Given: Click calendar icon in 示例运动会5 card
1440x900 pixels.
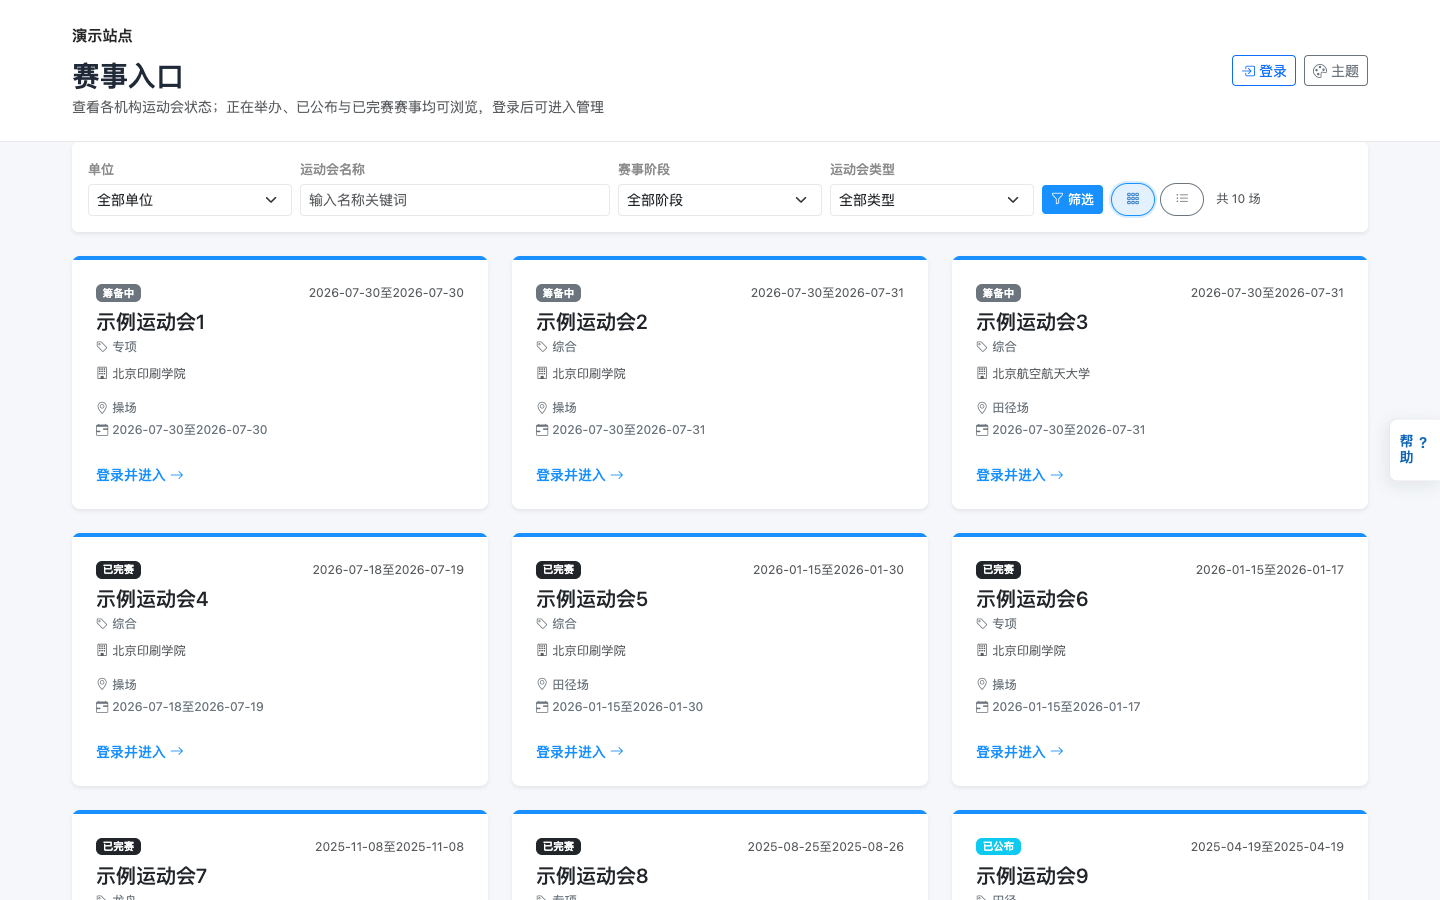Looking at the screenshot, I should (x=542, y=707).
